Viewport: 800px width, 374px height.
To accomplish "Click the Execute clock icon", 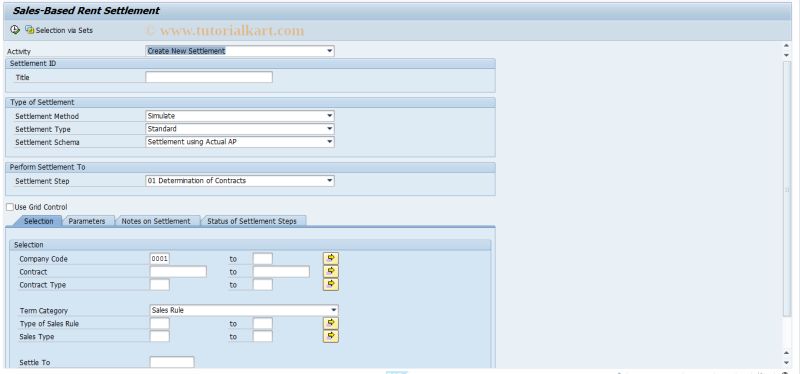I will click(x=15, y=30).
